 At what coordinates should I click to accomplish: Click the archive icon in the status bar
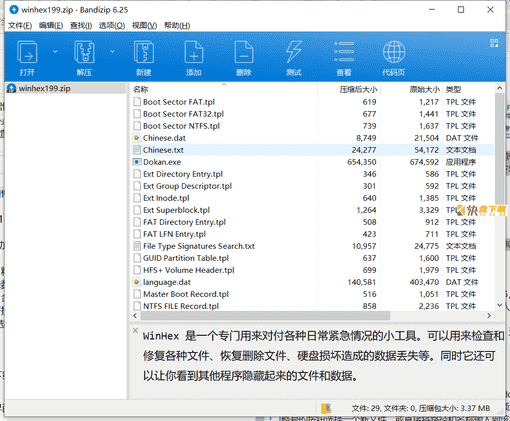326,408
